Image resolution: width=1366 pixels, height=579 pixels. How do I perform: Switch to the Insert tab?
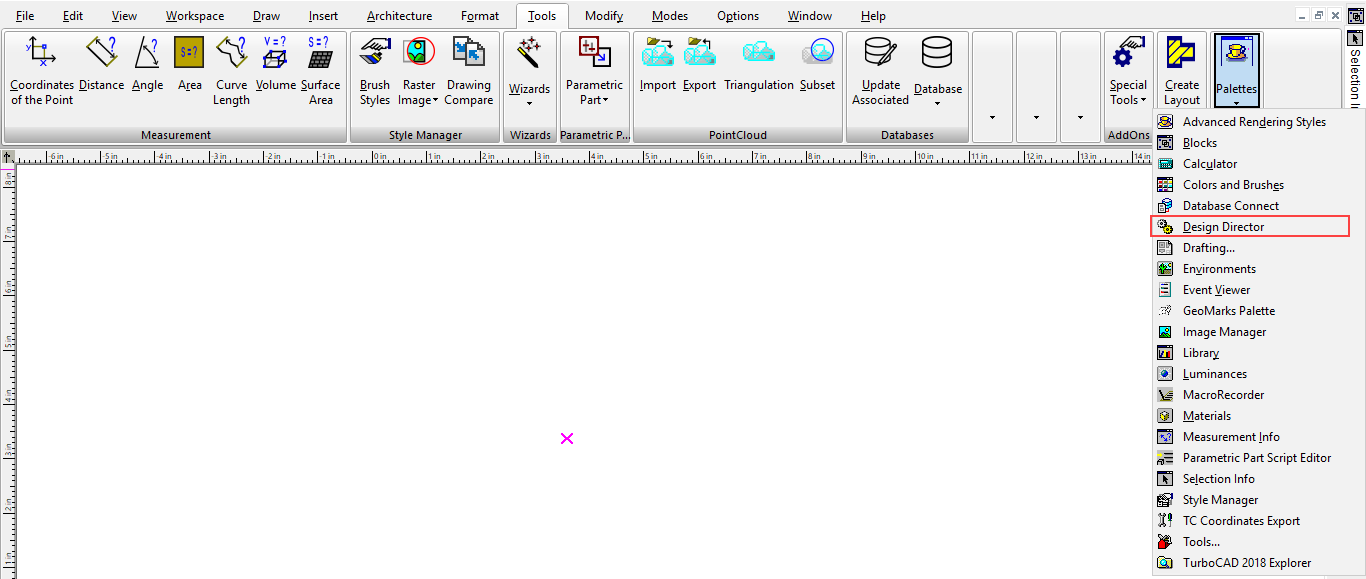point(323,16)
